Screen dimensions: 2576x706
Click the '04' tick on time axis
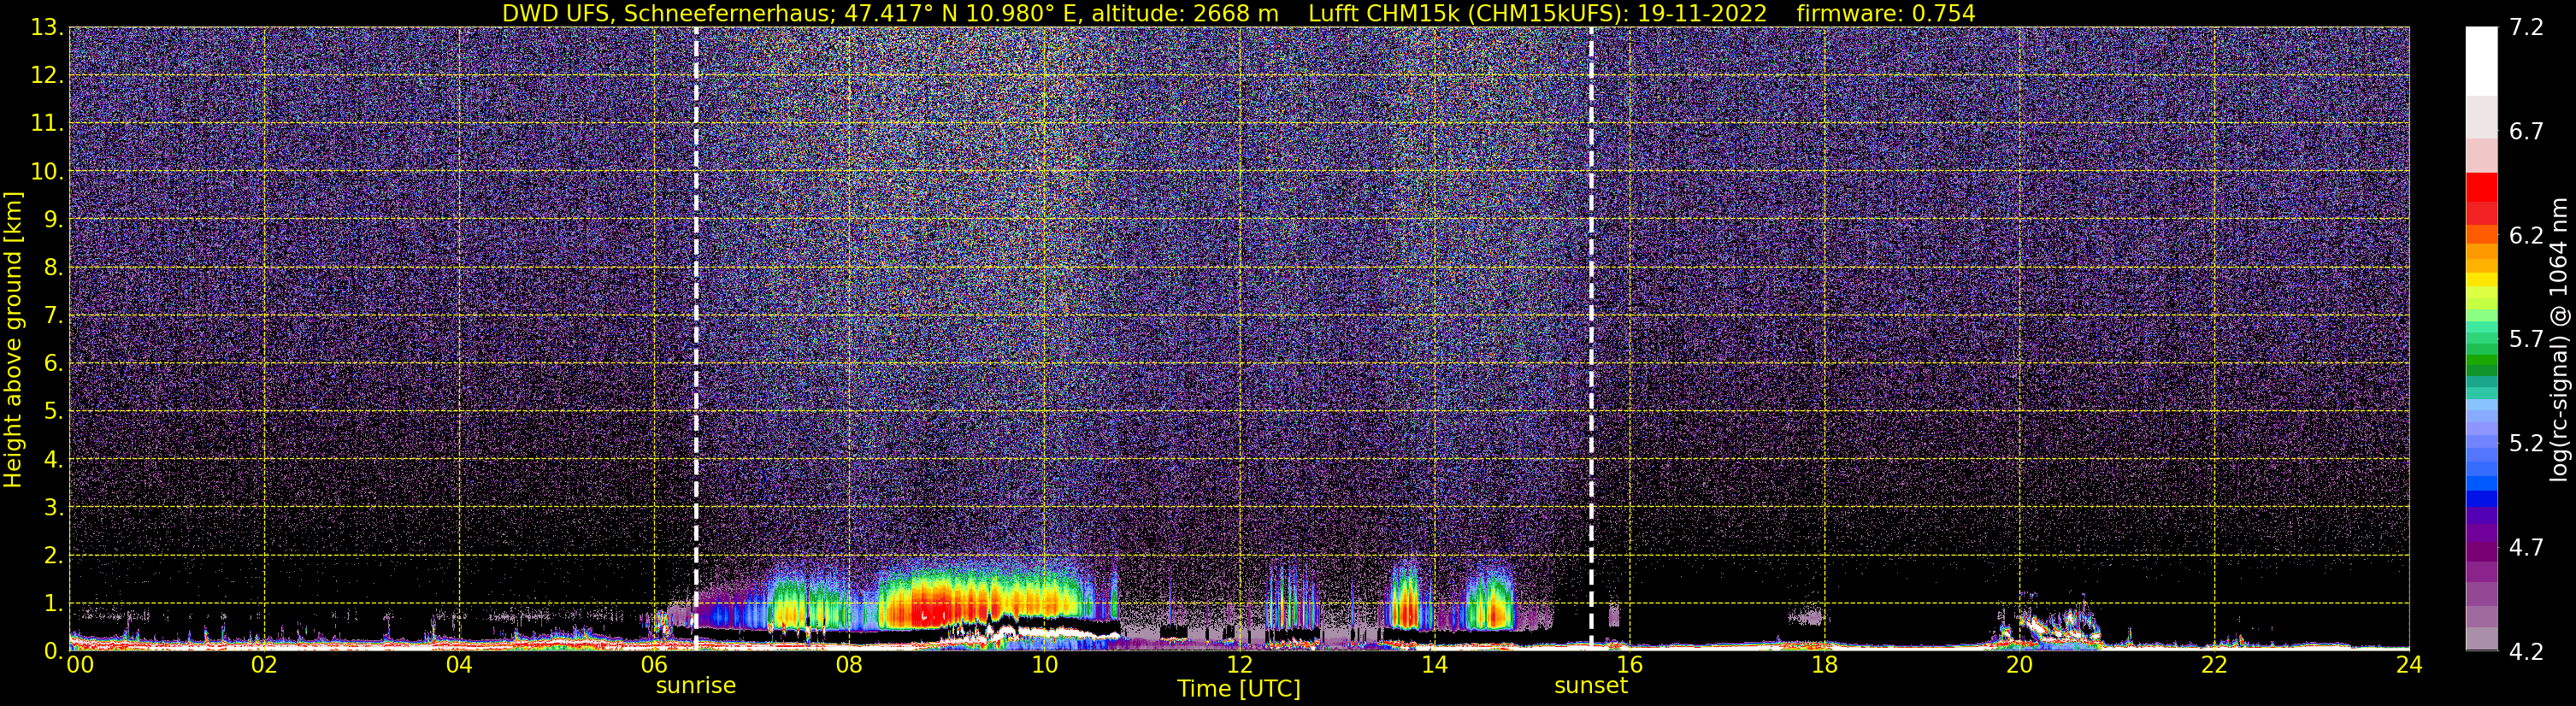click(458, 665)
